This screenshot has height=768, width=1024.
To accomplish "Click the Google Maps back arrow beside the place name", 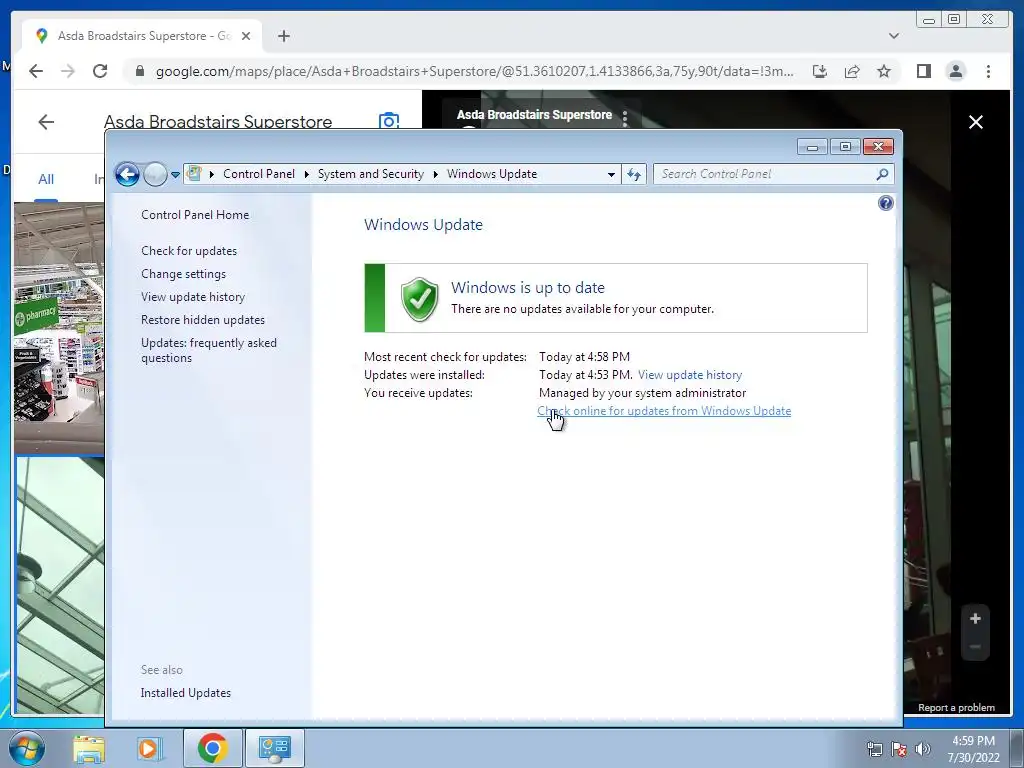I will click(x=46, y=121).
